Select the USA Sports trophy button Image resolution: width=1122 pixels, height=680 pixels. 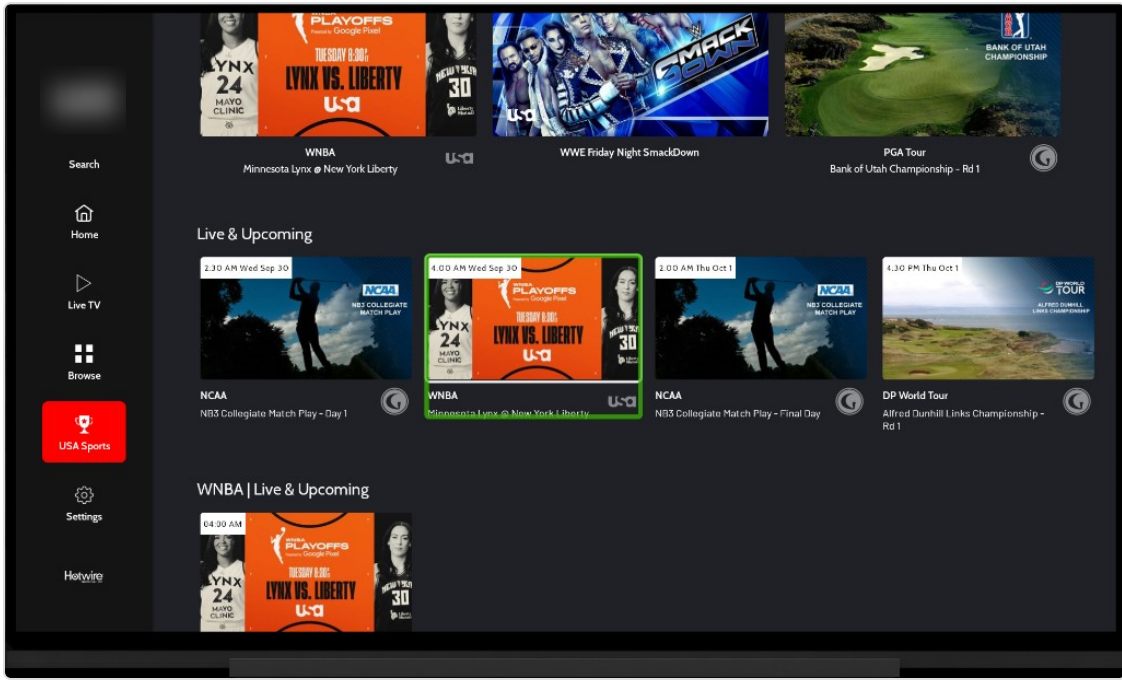coord(84,432)
